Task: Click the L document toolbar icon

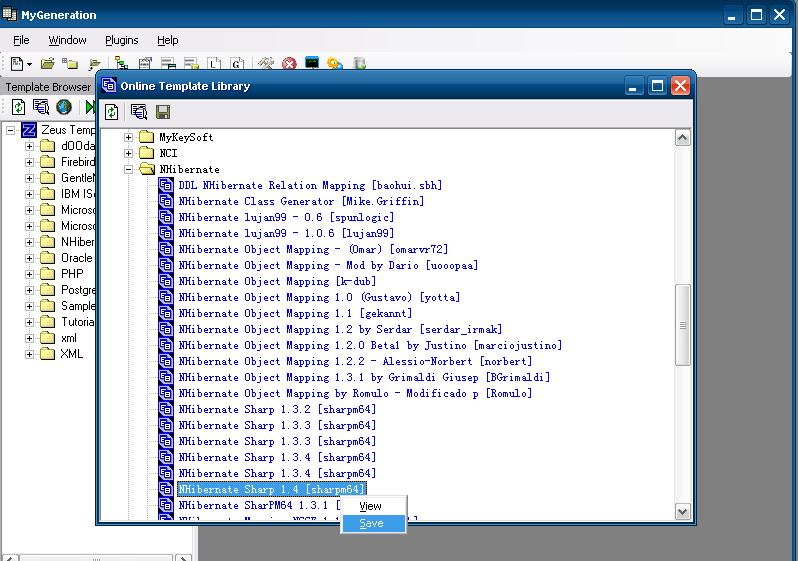Action: click(x=214, y=64)
